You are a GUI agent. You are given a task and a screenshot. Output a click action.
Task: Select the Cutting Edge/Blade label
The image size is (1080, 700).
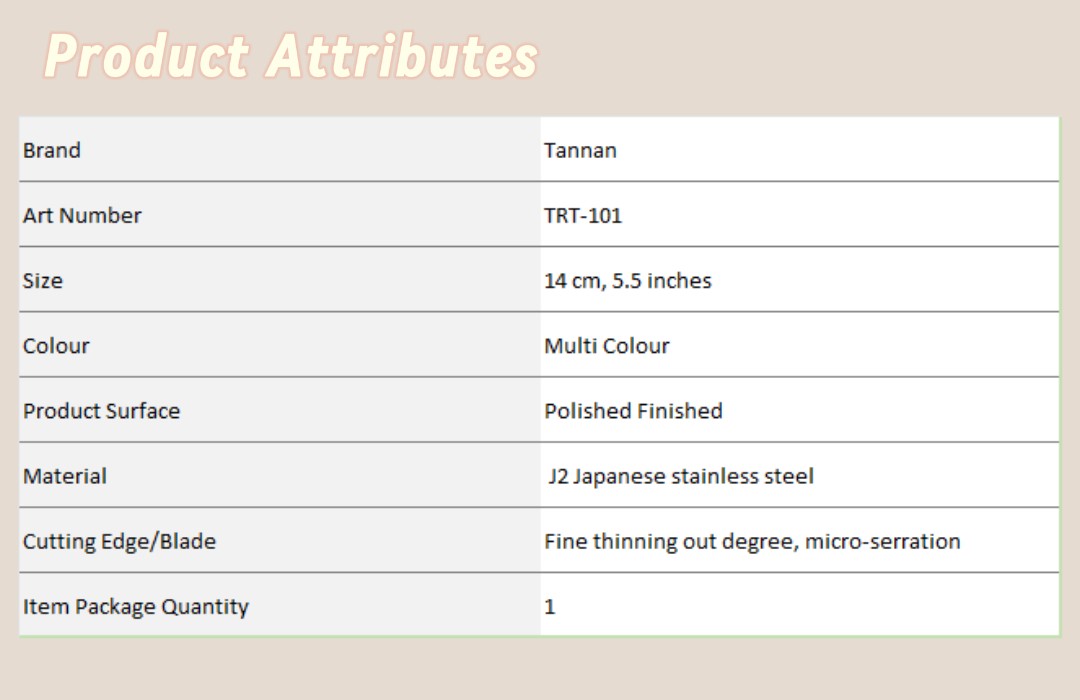pos(119,541)
